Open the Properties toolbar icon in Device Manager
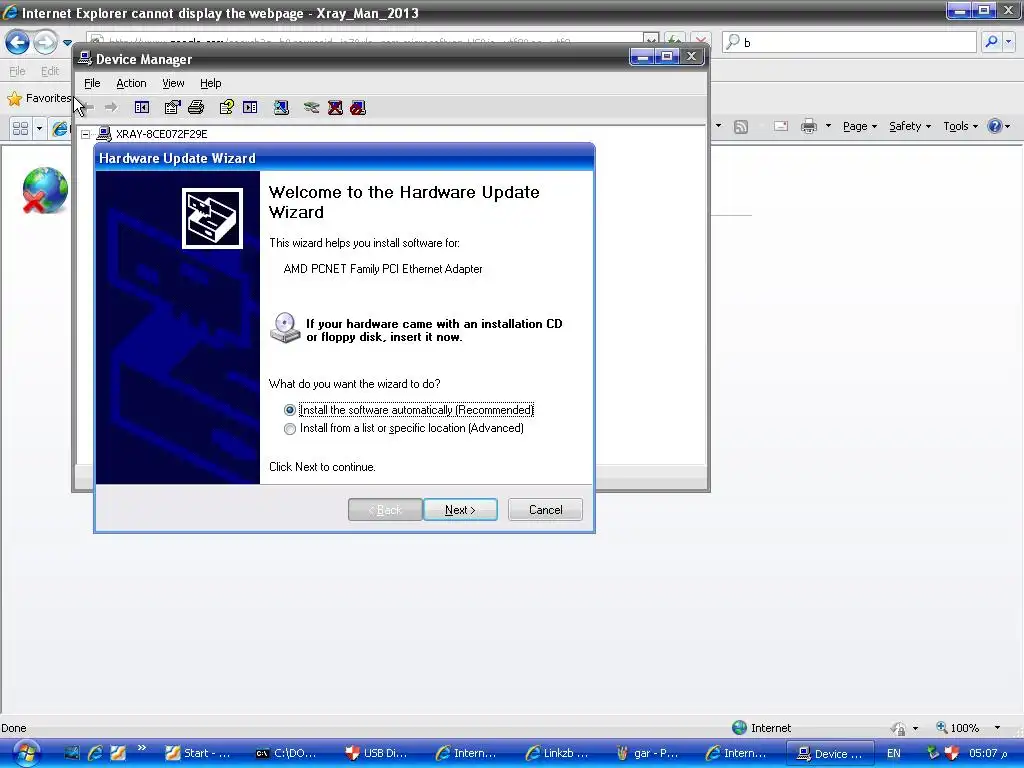 click(172, 107)
